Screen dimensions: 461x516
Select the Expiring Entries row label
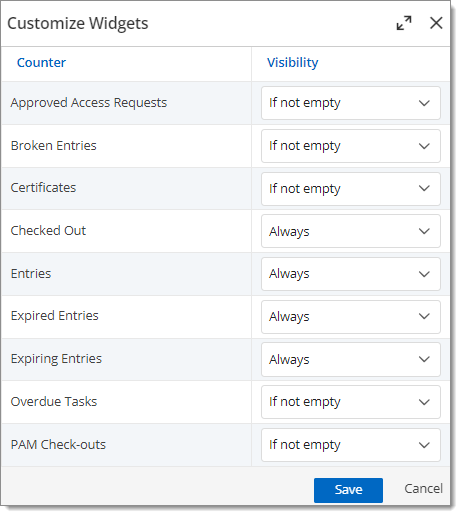[x=56, y=359]
